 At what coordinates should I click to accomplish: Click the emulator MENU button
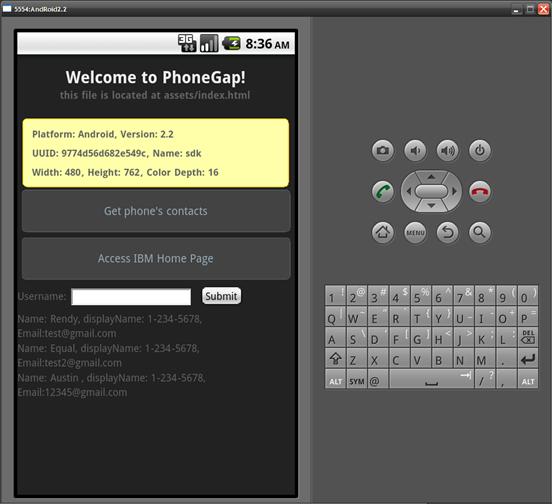(415, 232)
